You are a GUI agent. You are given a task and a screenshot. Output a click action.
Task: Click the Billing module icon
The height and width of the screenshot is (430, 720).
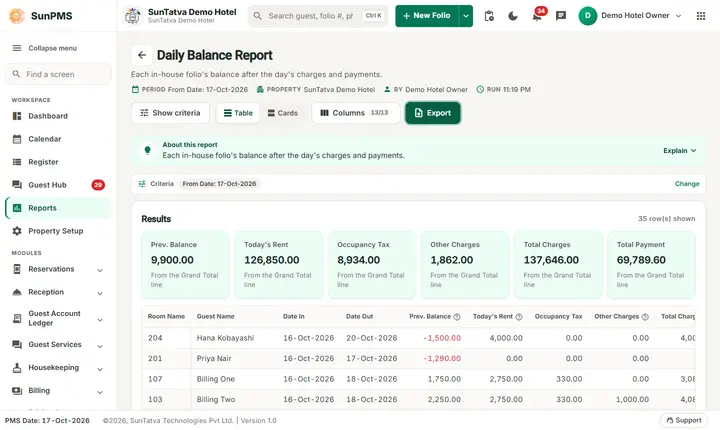17,390
